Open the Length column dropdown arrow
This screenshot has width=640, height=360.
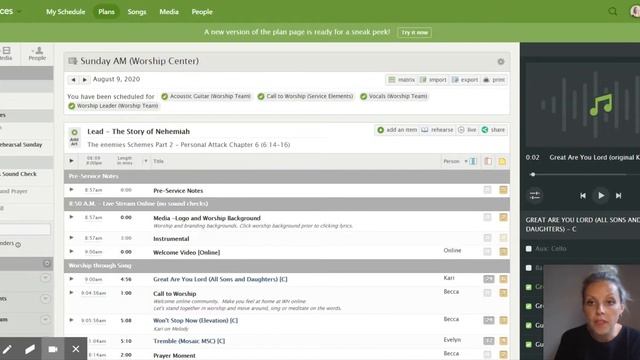coord(146,161)
